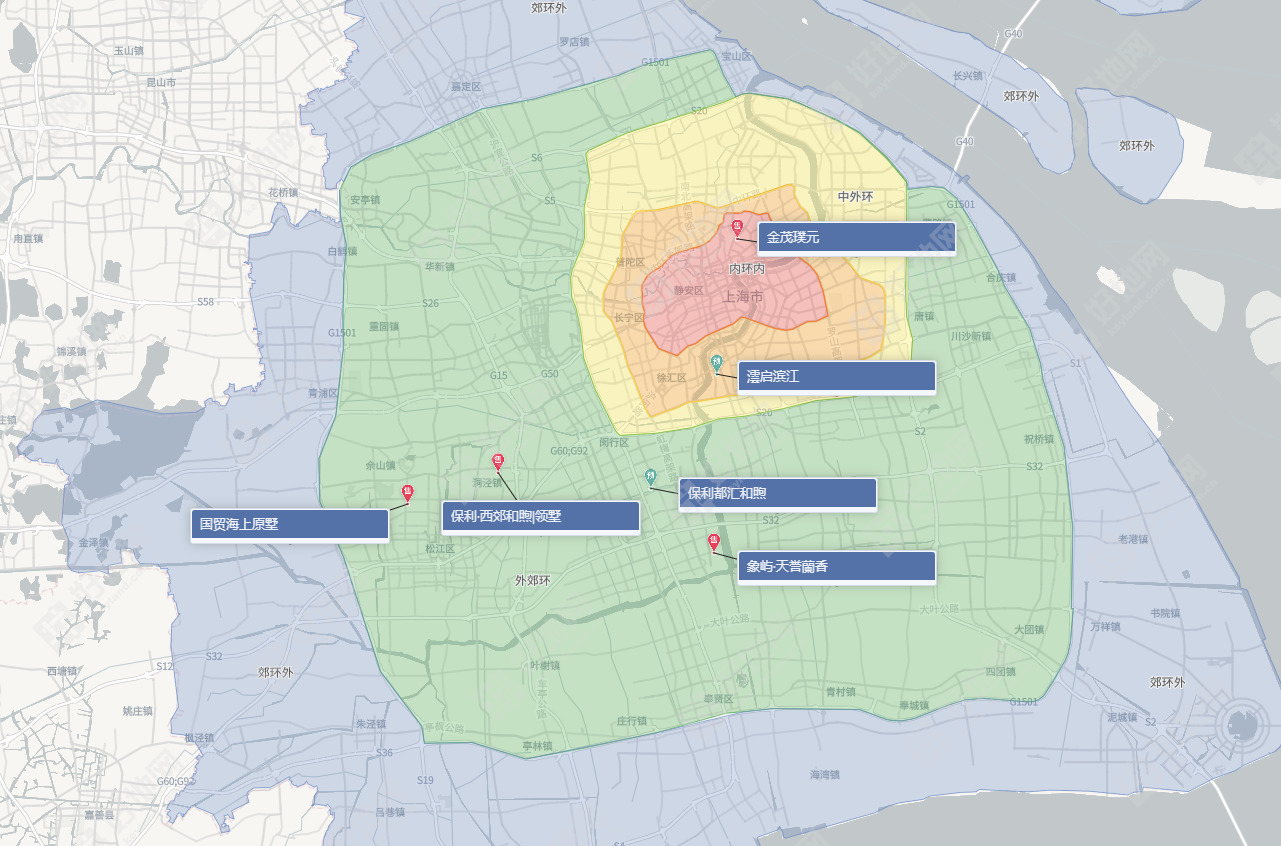The width and height of the screenshot is (1281, 846).
Task: Click the 内环内 zone label in red area
Action: 747,270
